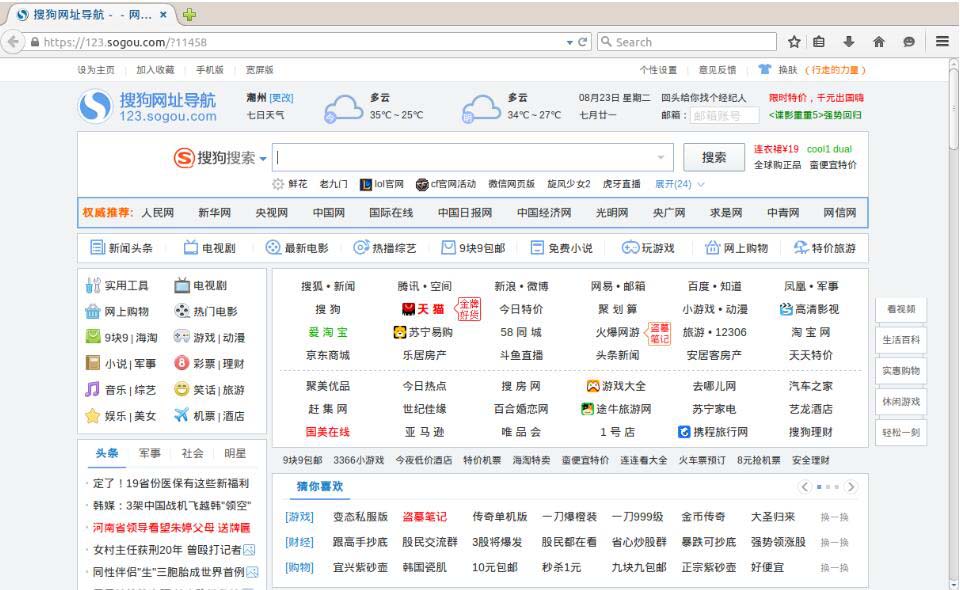
Task: Open 新闻头条 news icon link
Action: pyautogui.click(x=97, y=247)
